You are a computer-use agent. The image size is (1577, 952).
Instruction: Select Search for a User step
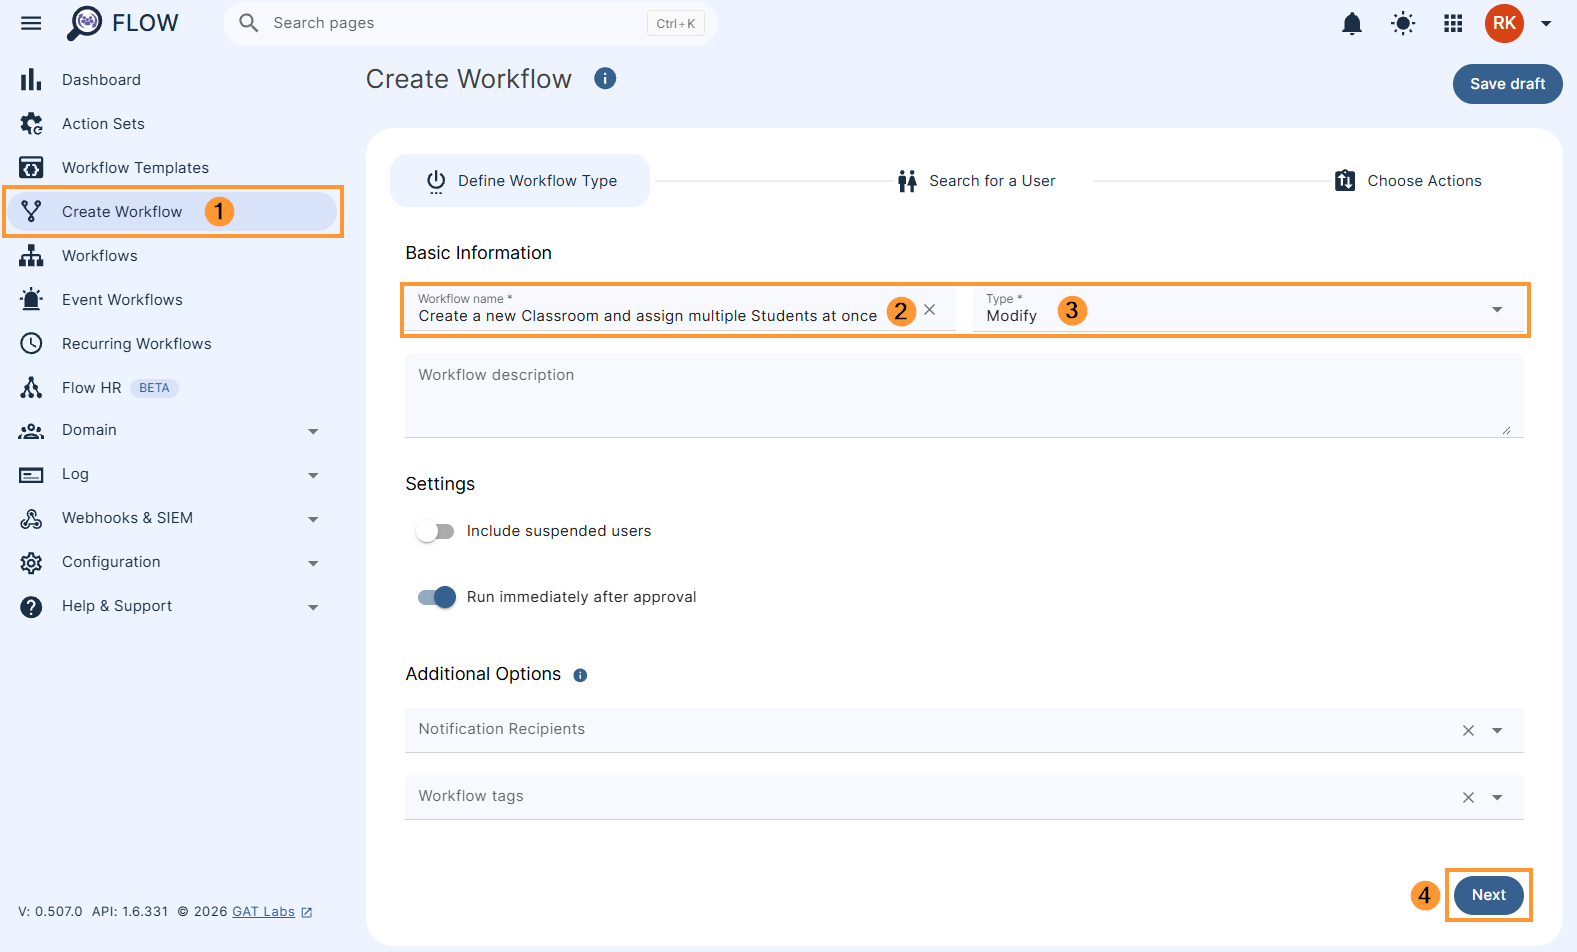[x=976, y=181]
